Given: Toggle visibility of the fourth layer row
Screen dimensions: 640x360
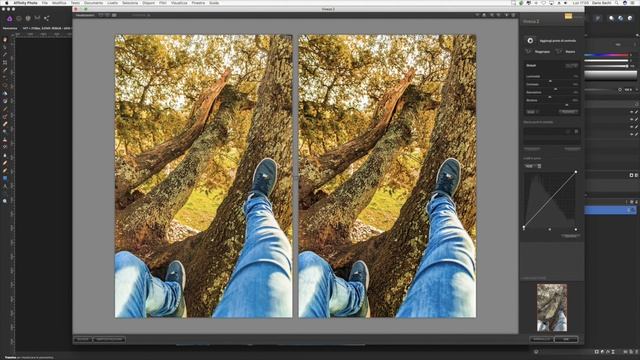Looking at the screenshot, I should (x=631, y=134).
